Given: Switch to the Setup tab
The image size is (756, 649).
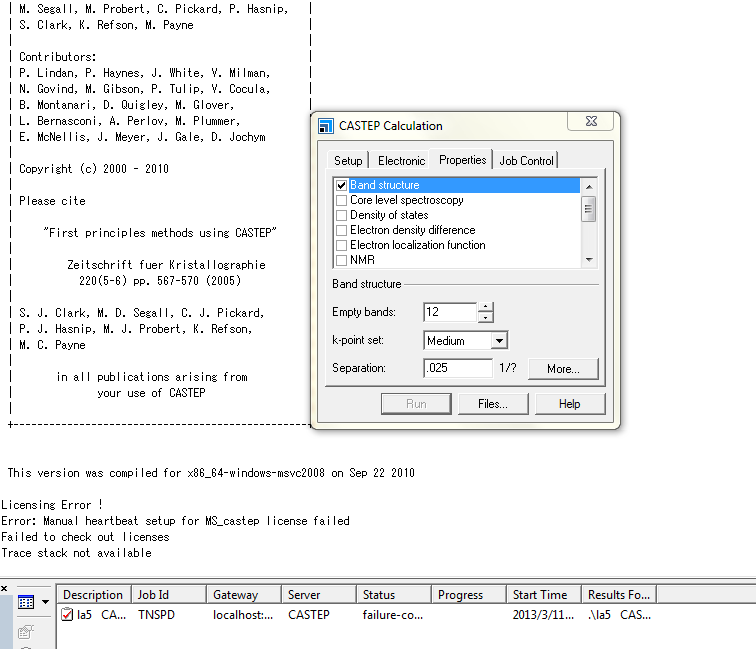Looking at the screenshot, I should point(348,161).
